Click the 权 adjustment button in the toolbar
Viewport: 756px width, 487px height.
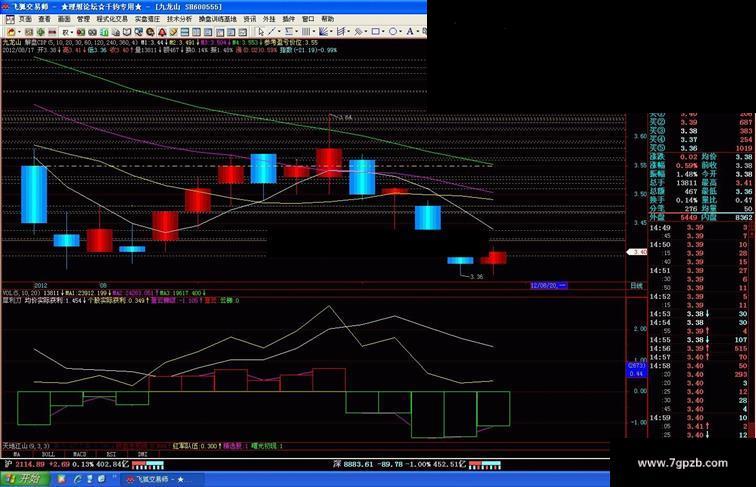pos(65,32)
